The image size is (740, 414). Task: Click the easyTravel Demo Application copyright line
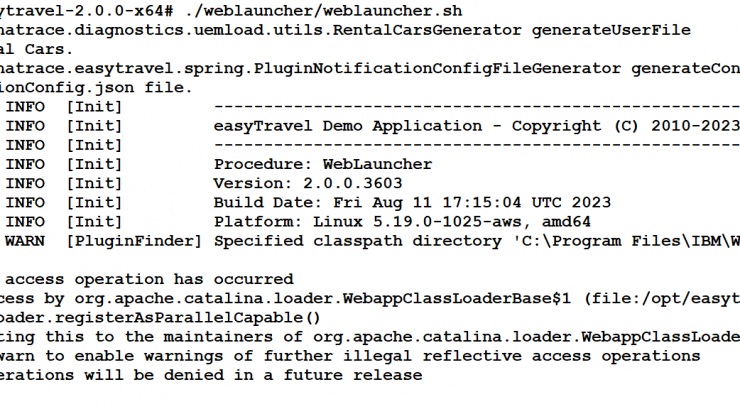(x=477, y=126)
